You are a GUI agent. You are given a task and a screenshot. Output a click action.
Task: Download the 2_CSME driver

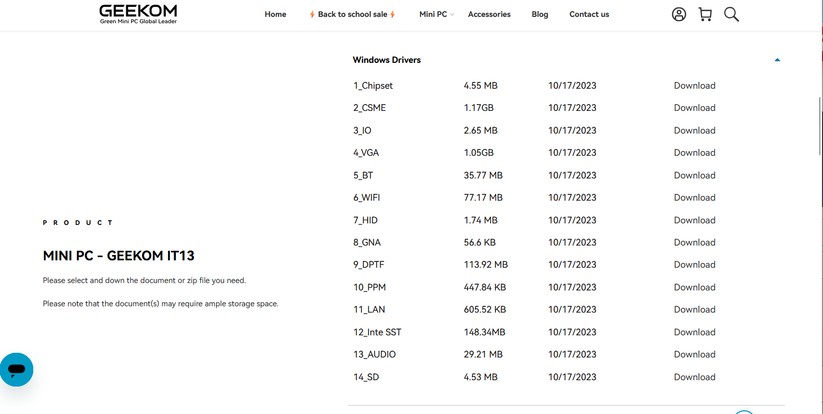(694, 108)
